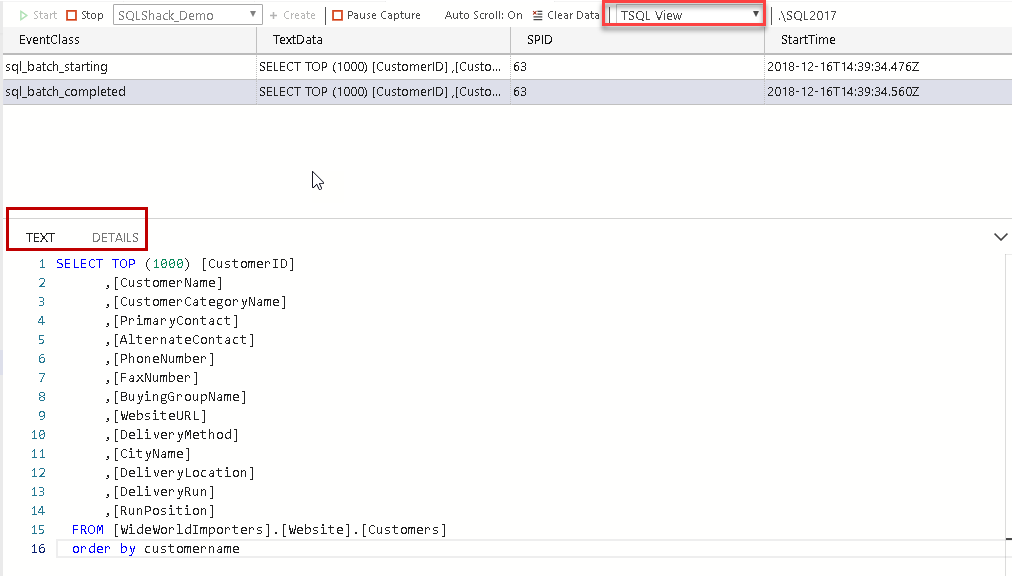
Task: Click the Pause Capture square icon
Action: (338, 15)
